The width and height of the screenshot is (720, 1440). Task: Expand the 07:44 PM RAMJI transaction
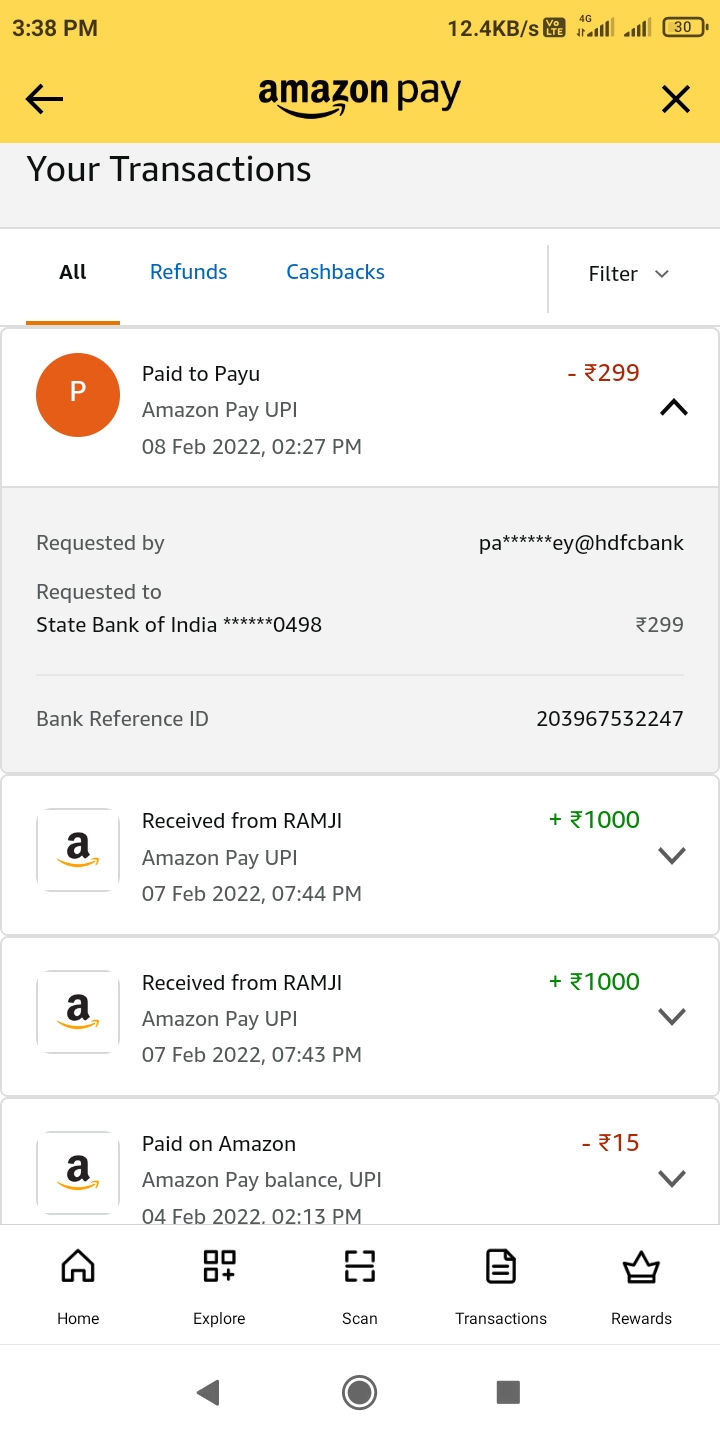point(672,855)
